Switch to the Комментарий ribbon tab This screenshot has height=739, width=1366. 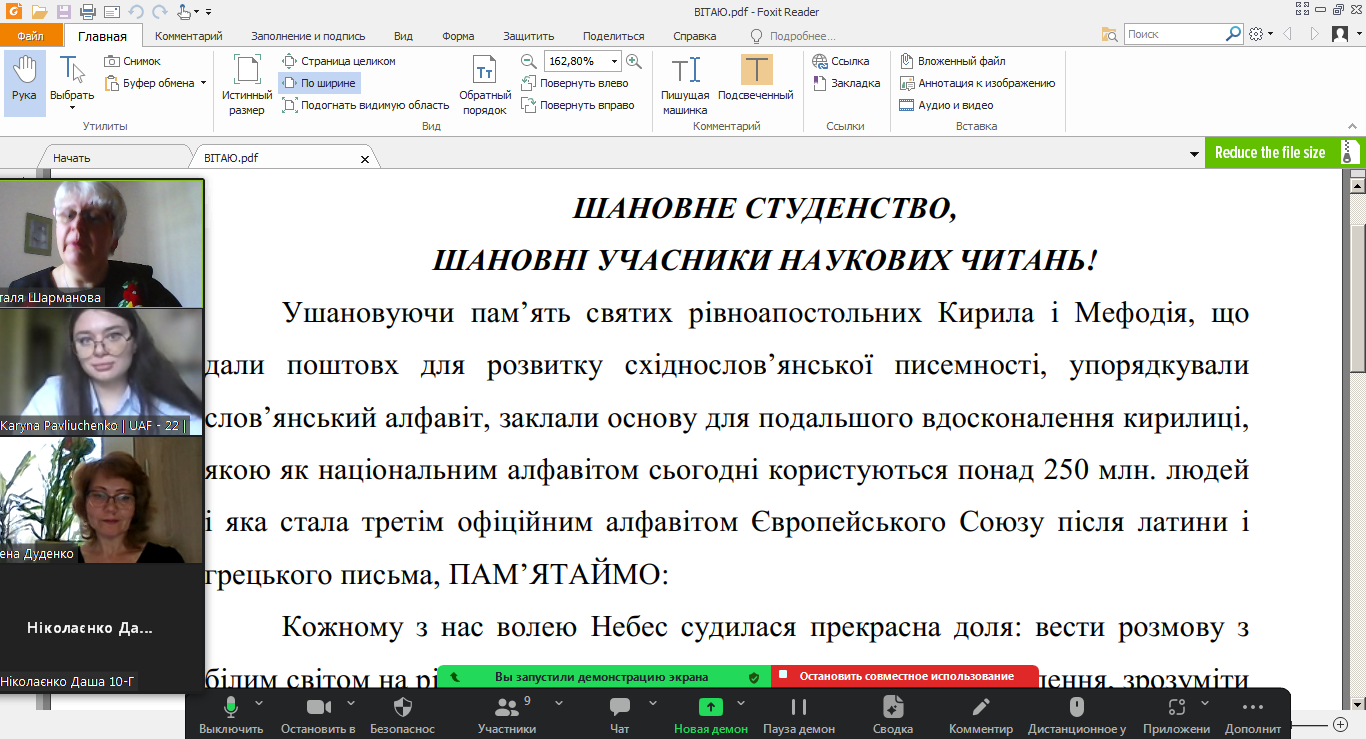(188, 36)
